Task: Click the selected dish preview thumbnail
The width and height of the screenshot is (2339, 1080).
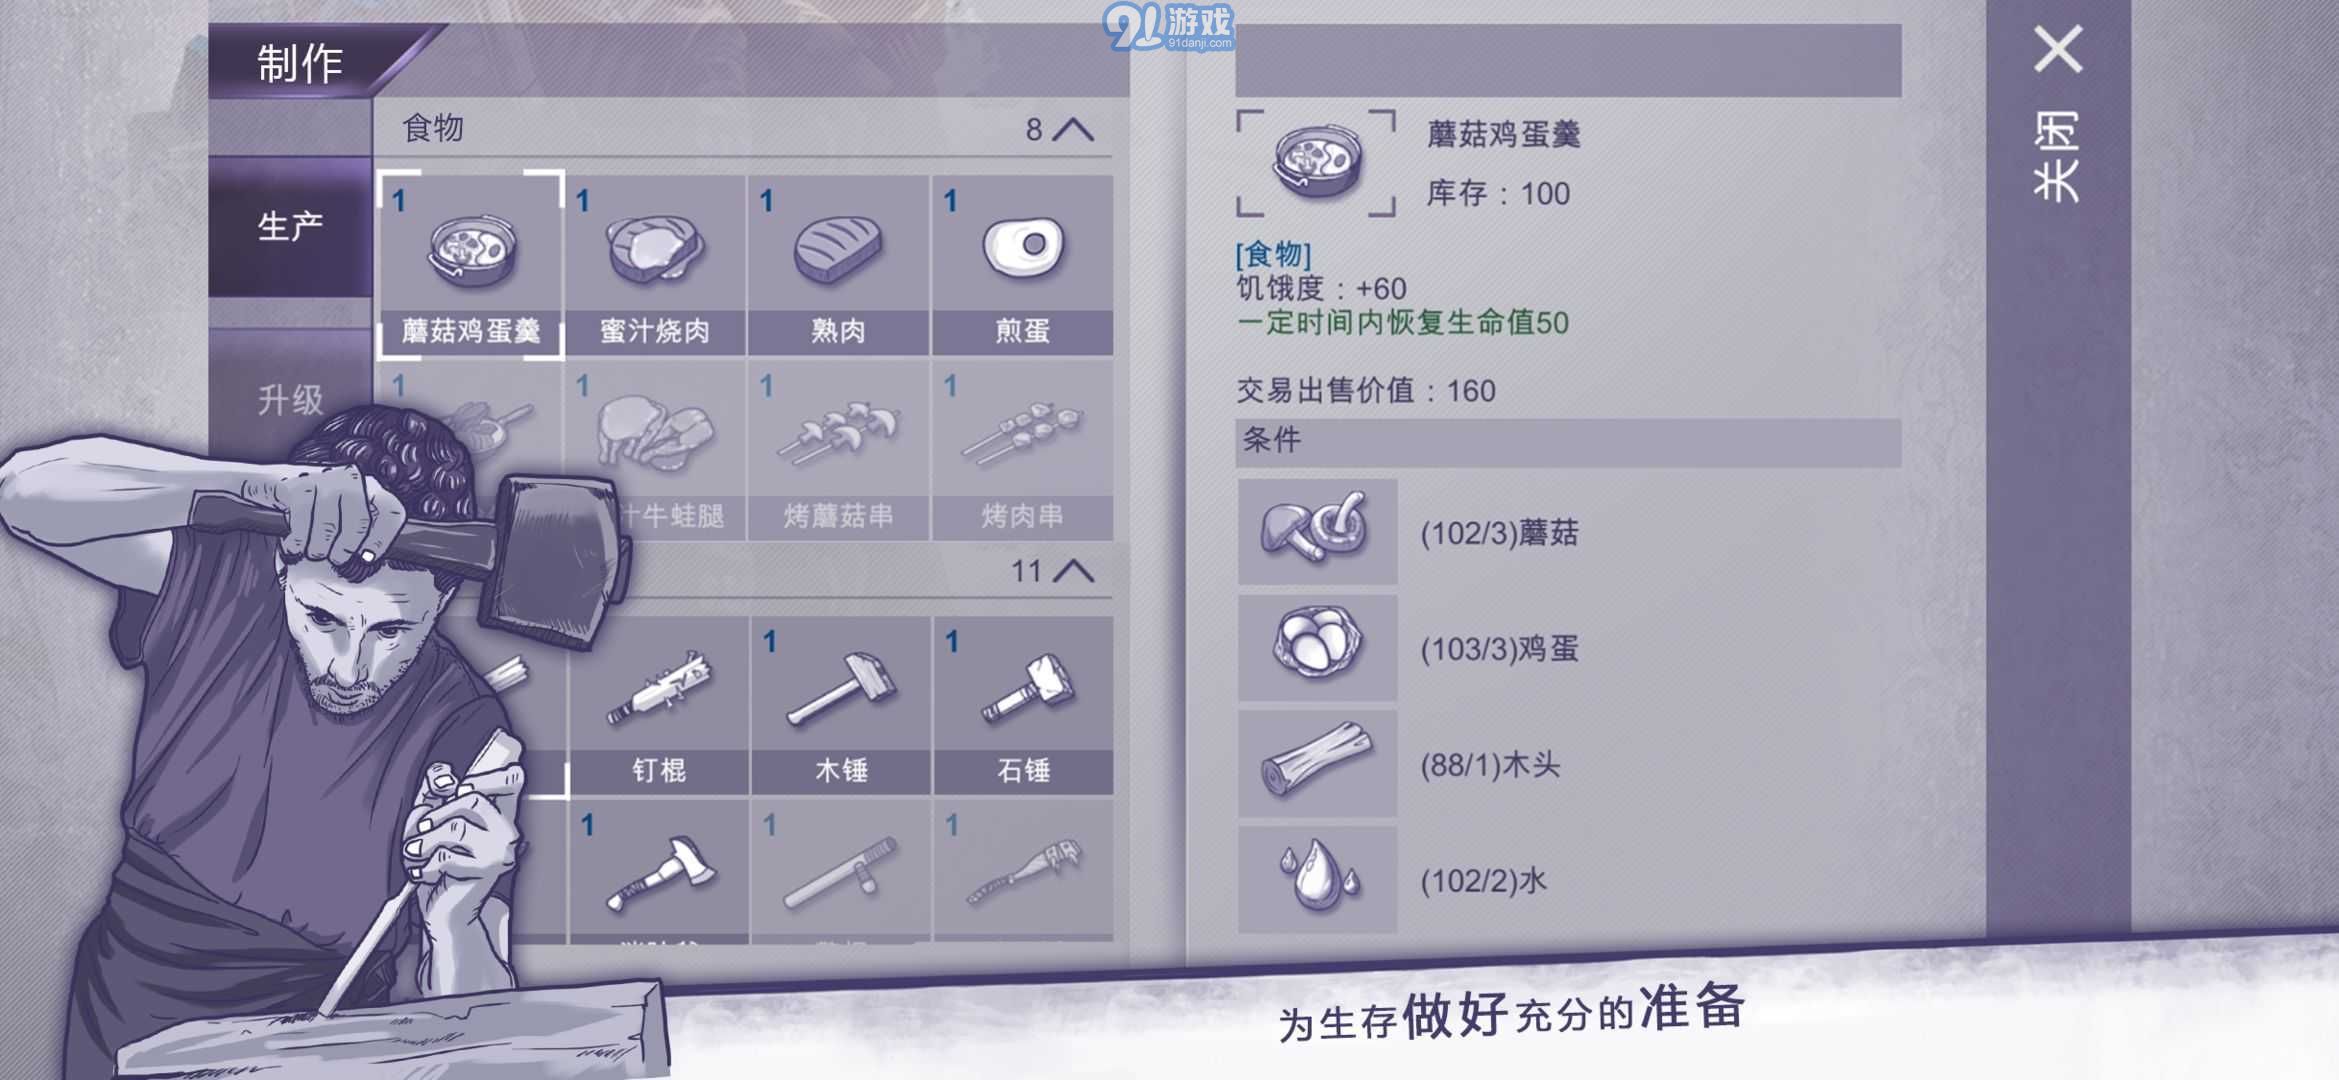Action: (x=1316, y=163)
